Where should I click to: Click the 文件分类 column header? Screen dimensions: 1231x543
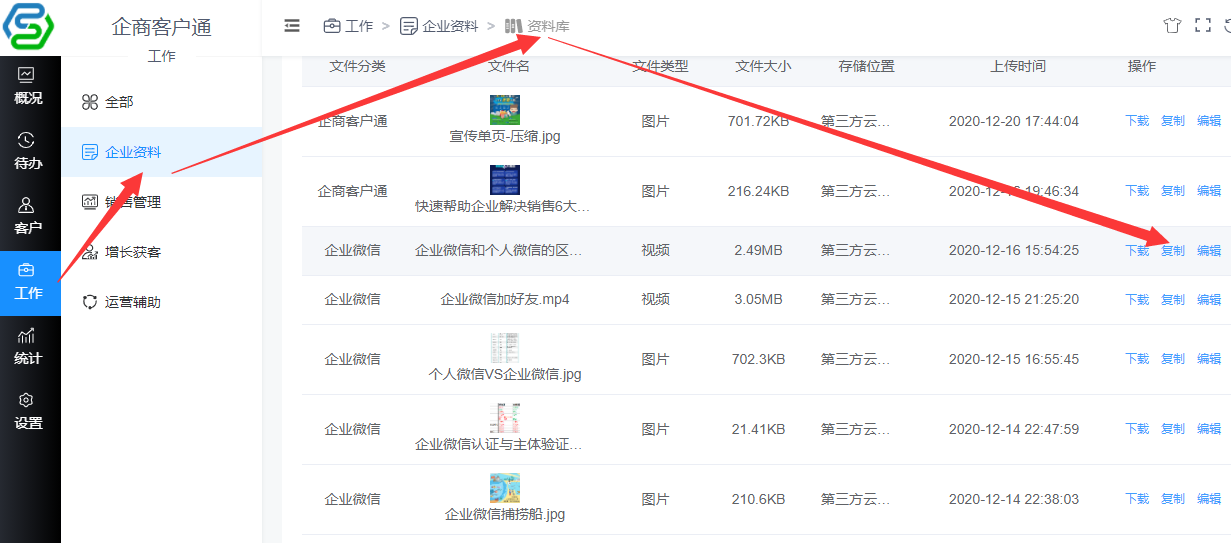[357, 66]
